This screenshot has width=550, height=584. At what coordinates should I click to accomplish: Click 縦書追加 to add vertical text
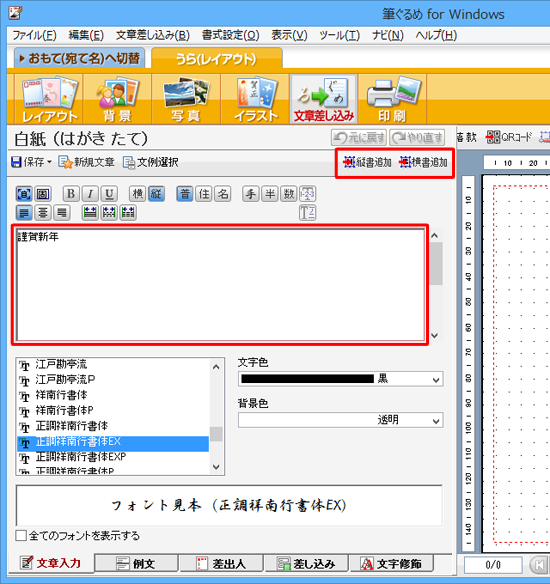coord(367,162)
